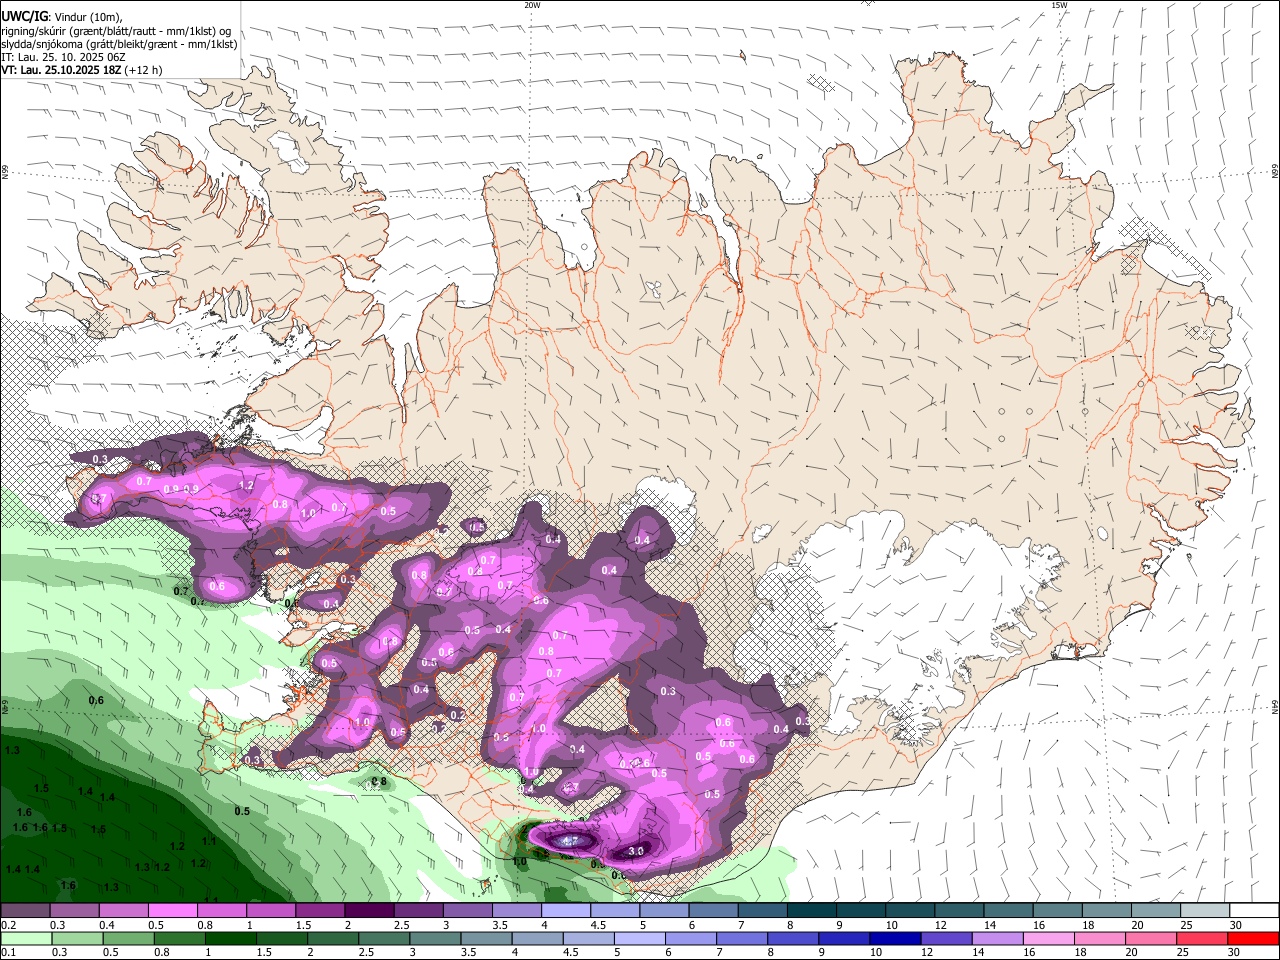1280x960 pixels.
Task: Click the '4.5' label on the upper scale
Action: click(x=598, y=925)
